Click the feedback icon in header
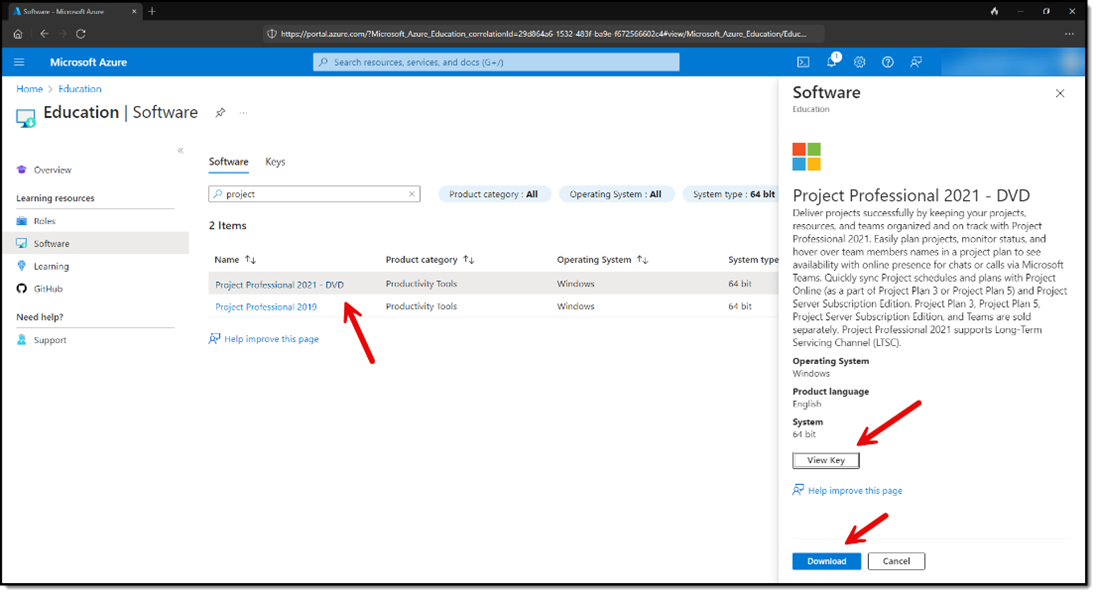Screen dimensions: 1096x594 [x=915, y=62]
